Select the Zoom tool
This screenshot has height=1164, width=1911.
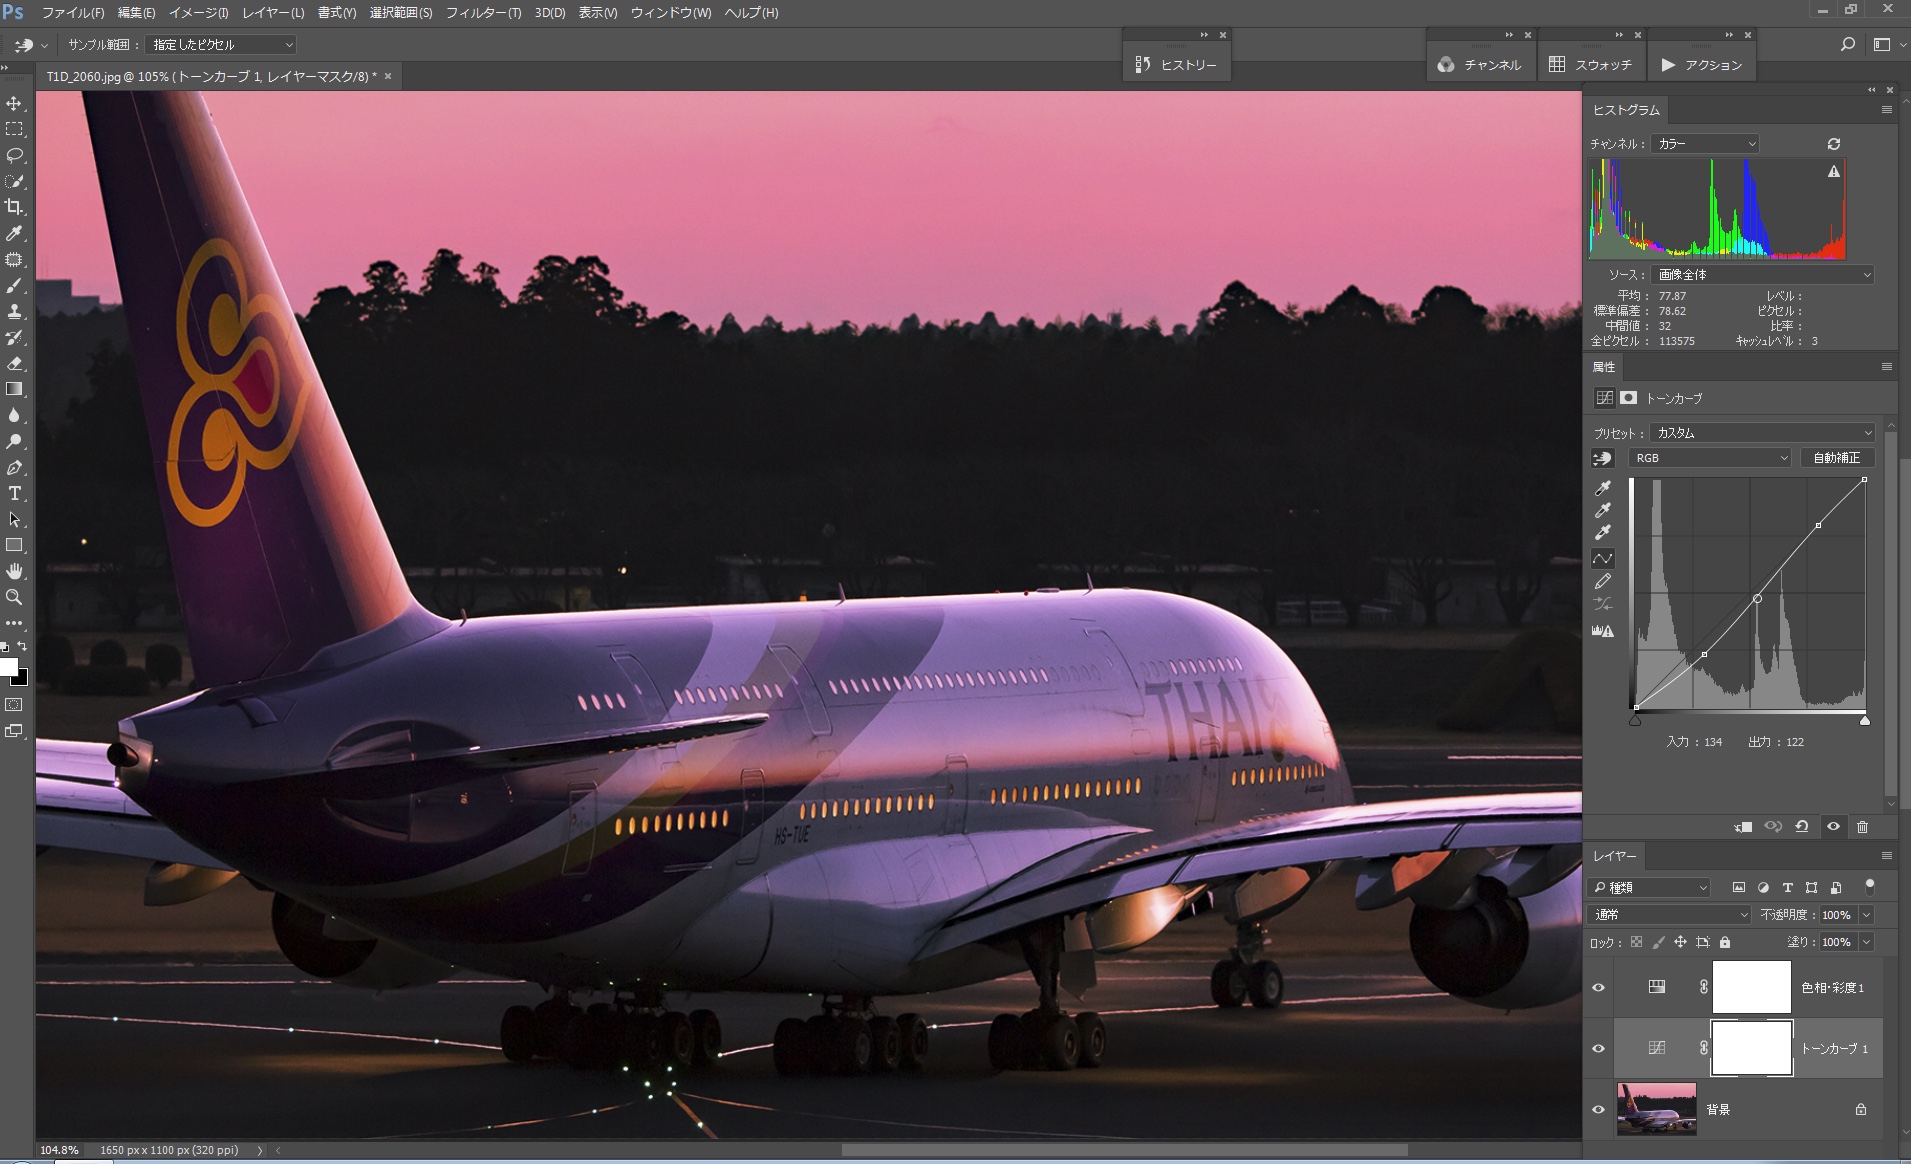[x=14, y=597]
